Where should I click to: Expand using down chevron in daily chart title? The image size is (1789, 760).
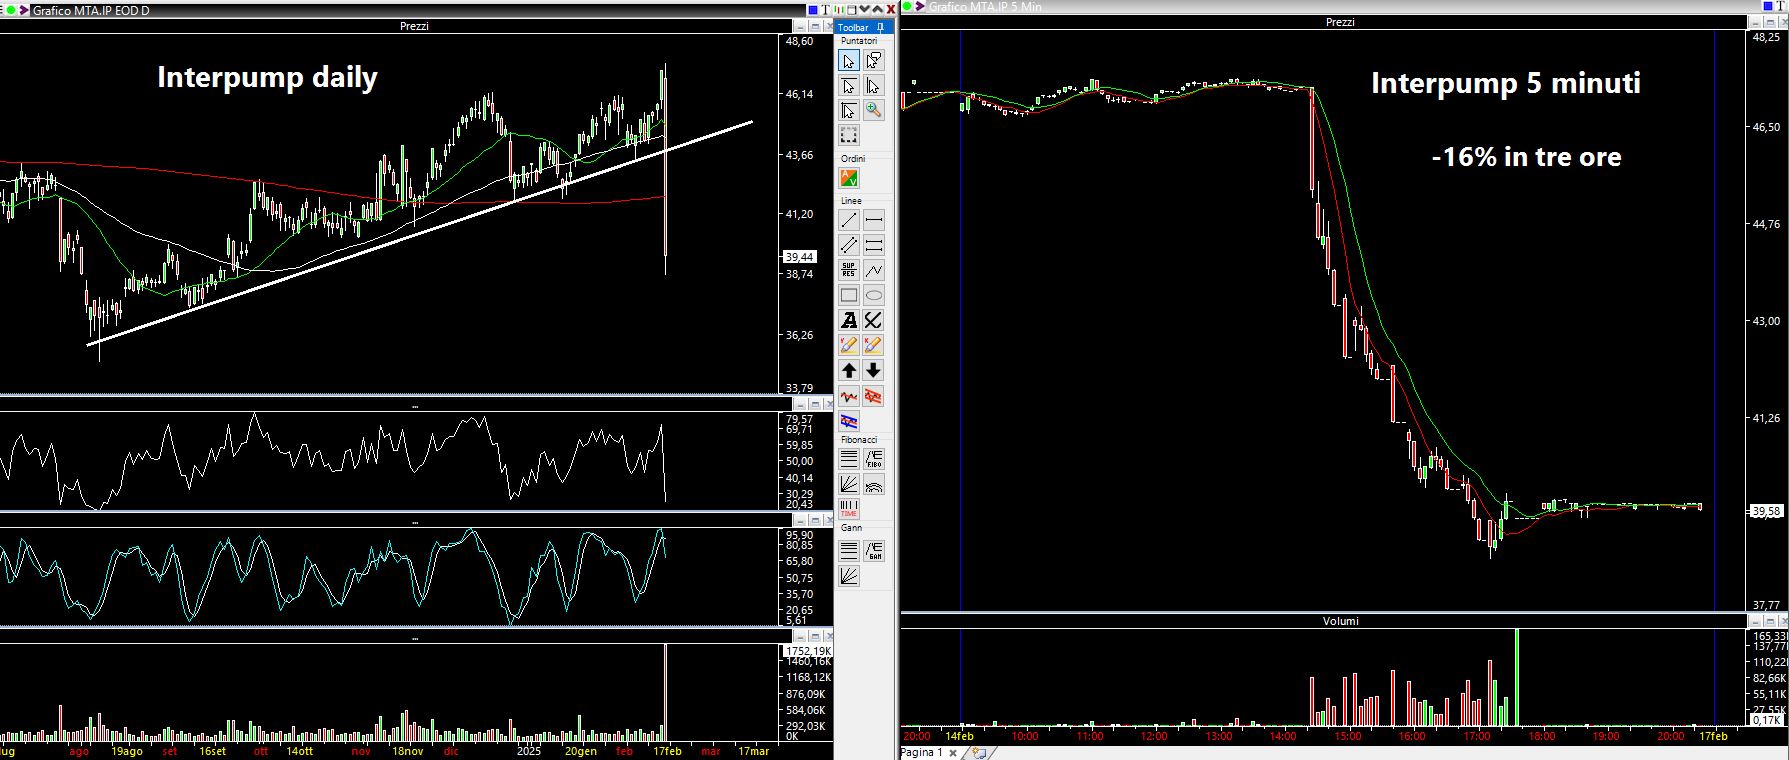click(865, 9)
